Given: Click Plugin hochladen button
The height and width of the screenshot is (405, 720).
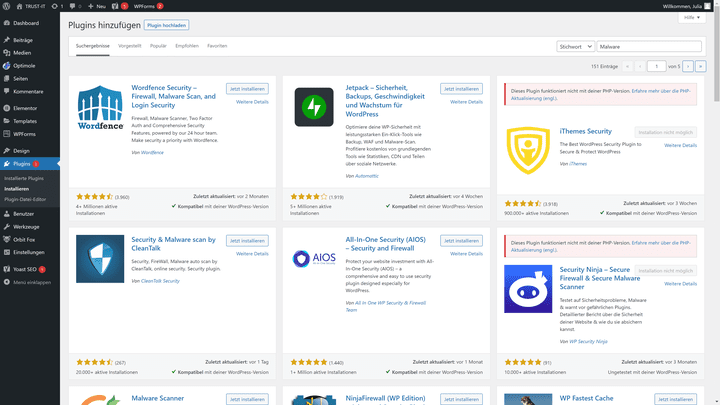Looking at the screenshot, I should pyautogui.click(x=167, y=23).
